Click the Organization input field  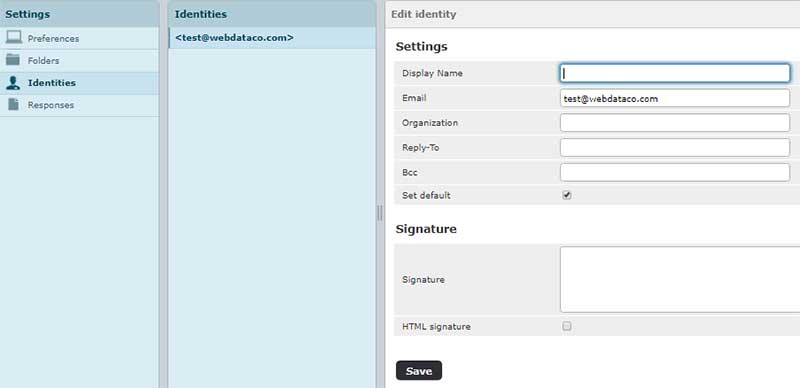(x=674, y=123)
